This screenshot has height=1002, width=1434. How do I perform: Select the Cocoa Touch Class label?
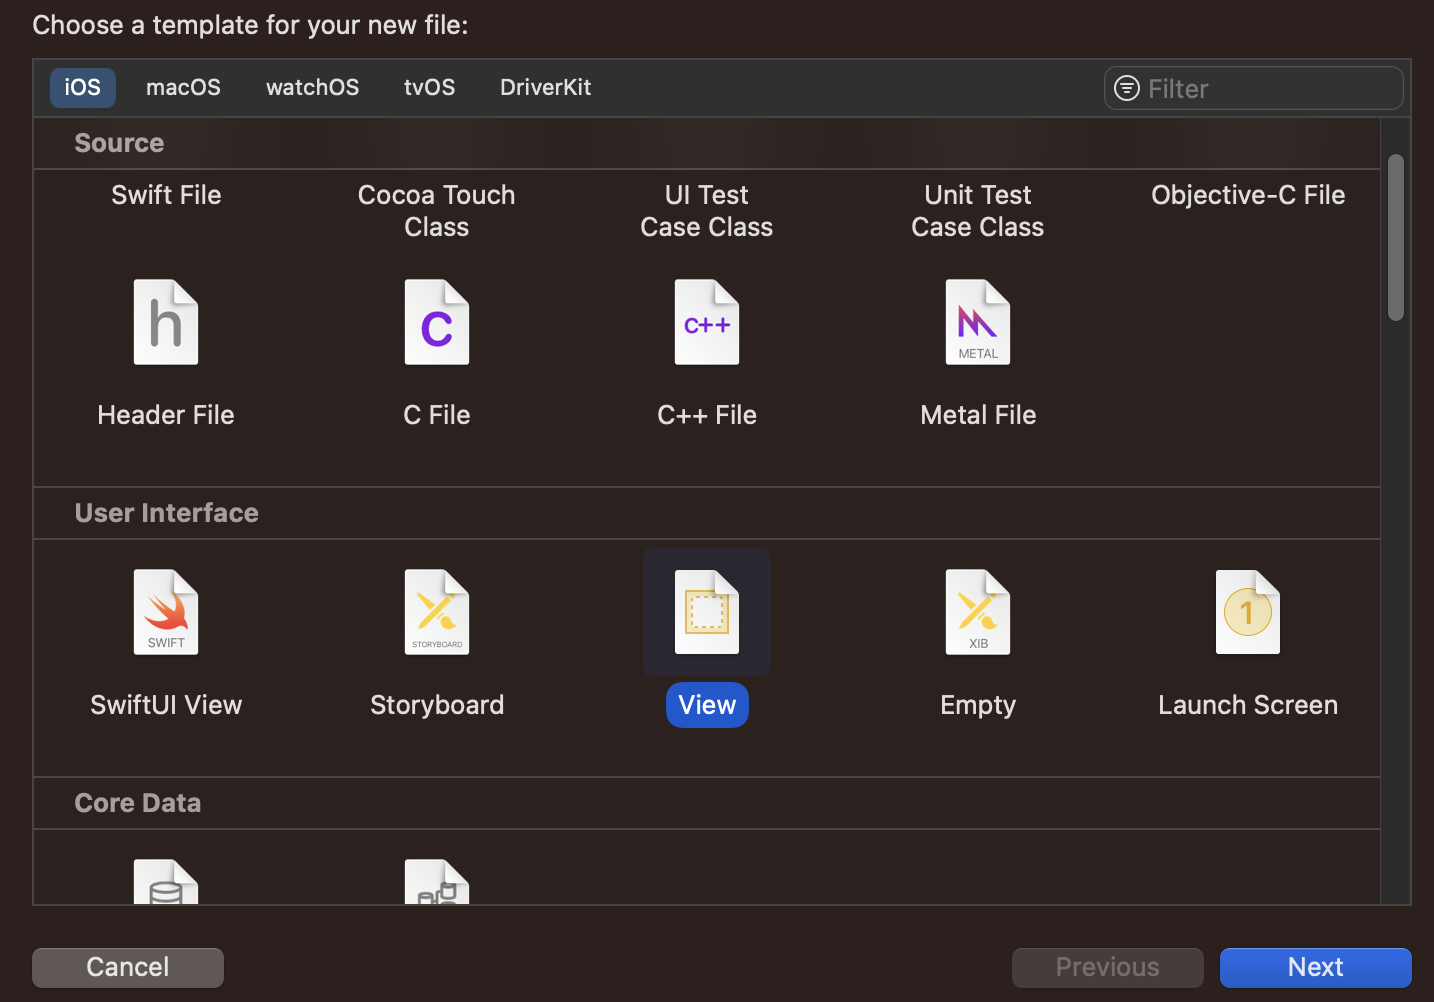click(x=437, y=211)
